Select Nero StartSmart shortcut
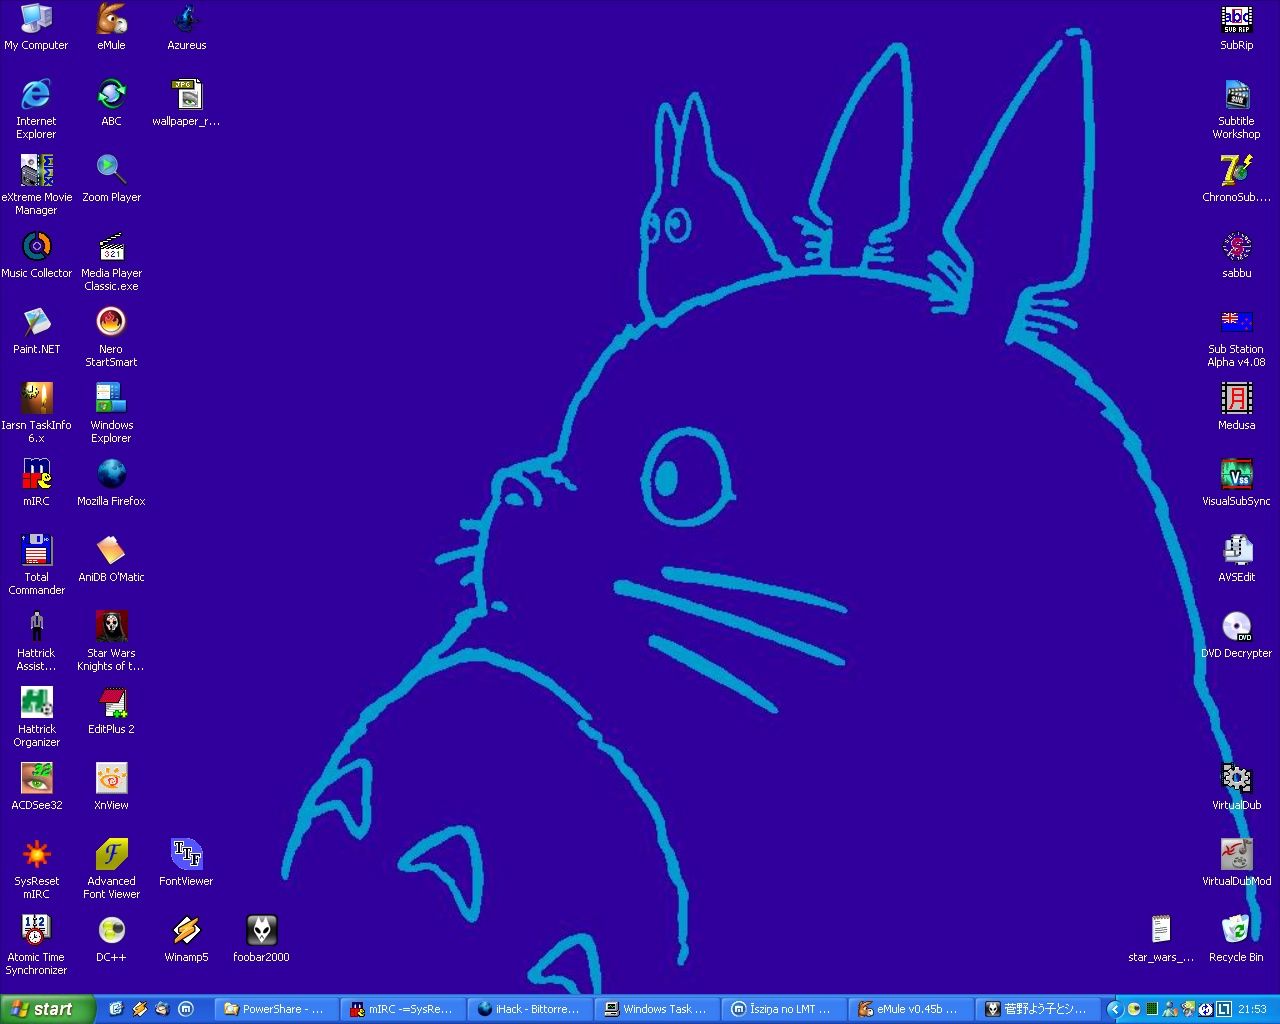 click(111, 337)
